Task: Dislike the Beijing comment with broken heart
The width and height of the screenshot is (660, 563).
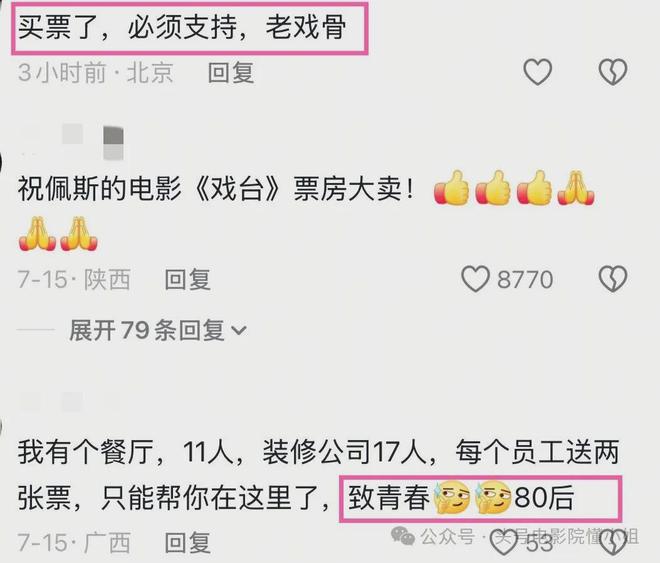Action: pos(613,72)
